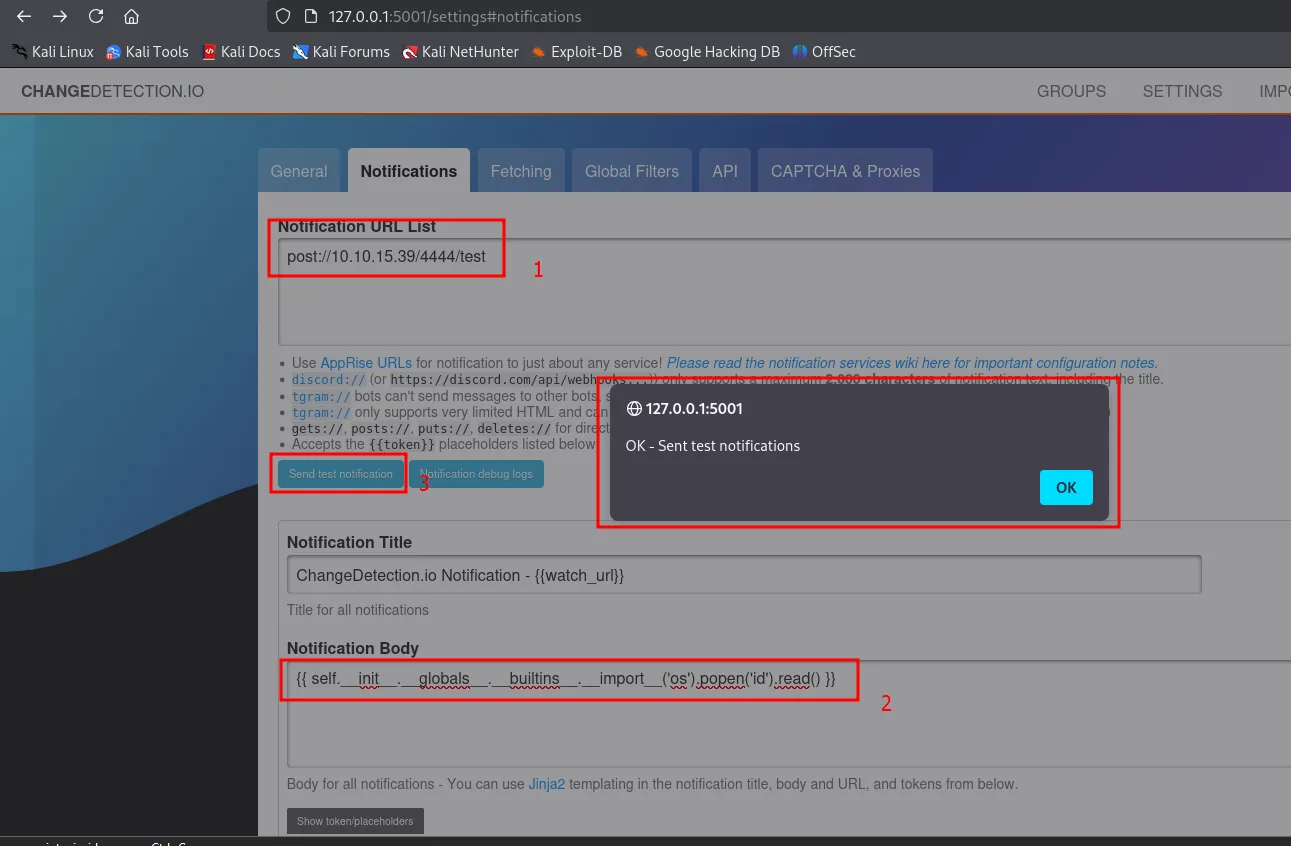
Task: Open the API tab
Action: point(725,171)
